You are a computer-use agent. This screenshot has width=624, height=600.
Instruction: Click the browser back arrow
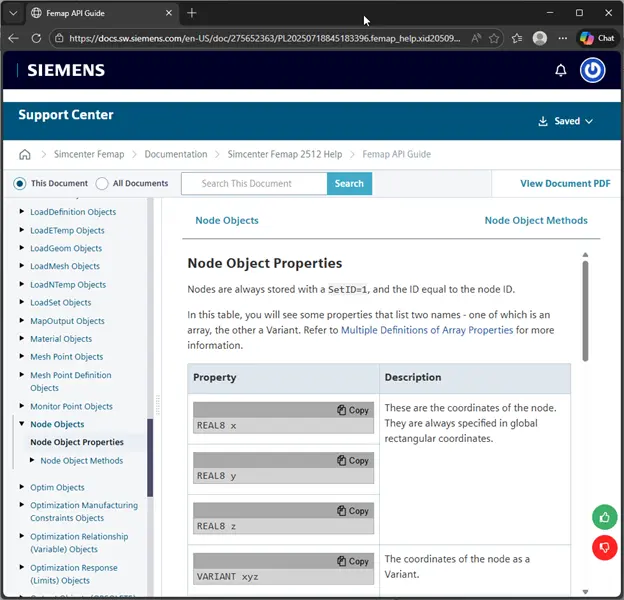click(14, 38)
